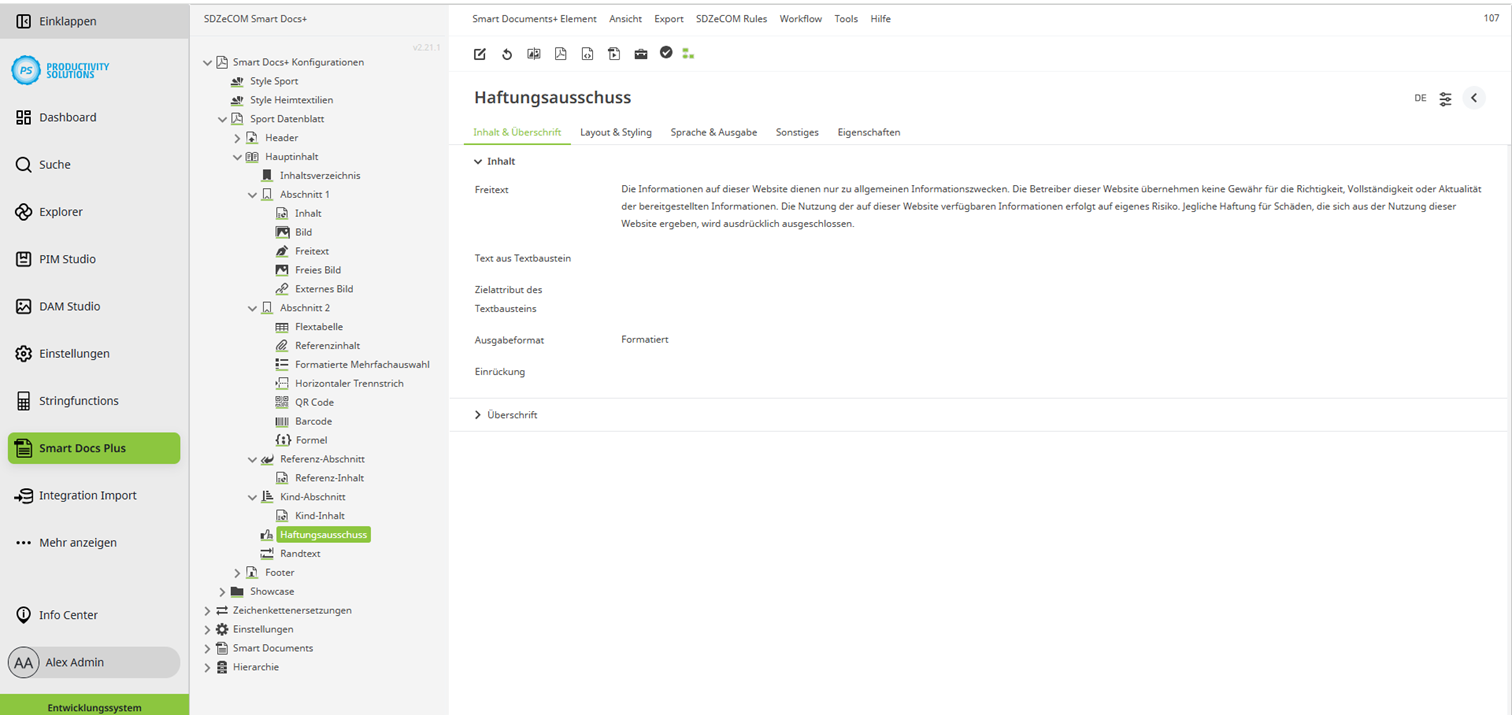Open the filter settings icon near DE
The image size is (1512, 715).
pos(1444,98)
